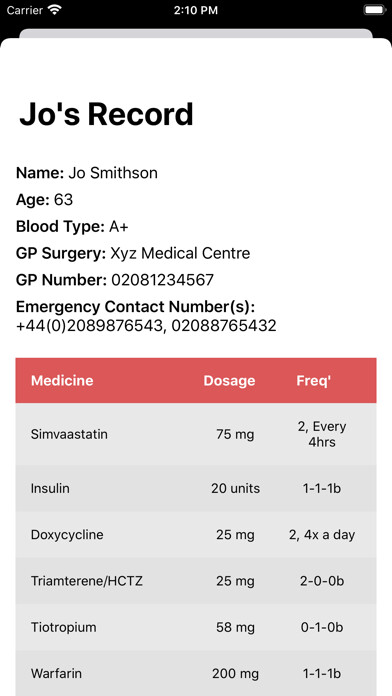Image resolution: width=392 pixels, height=696 pixels.
Task: Tap the 2:10 PM clock
Action: (196, 10)
